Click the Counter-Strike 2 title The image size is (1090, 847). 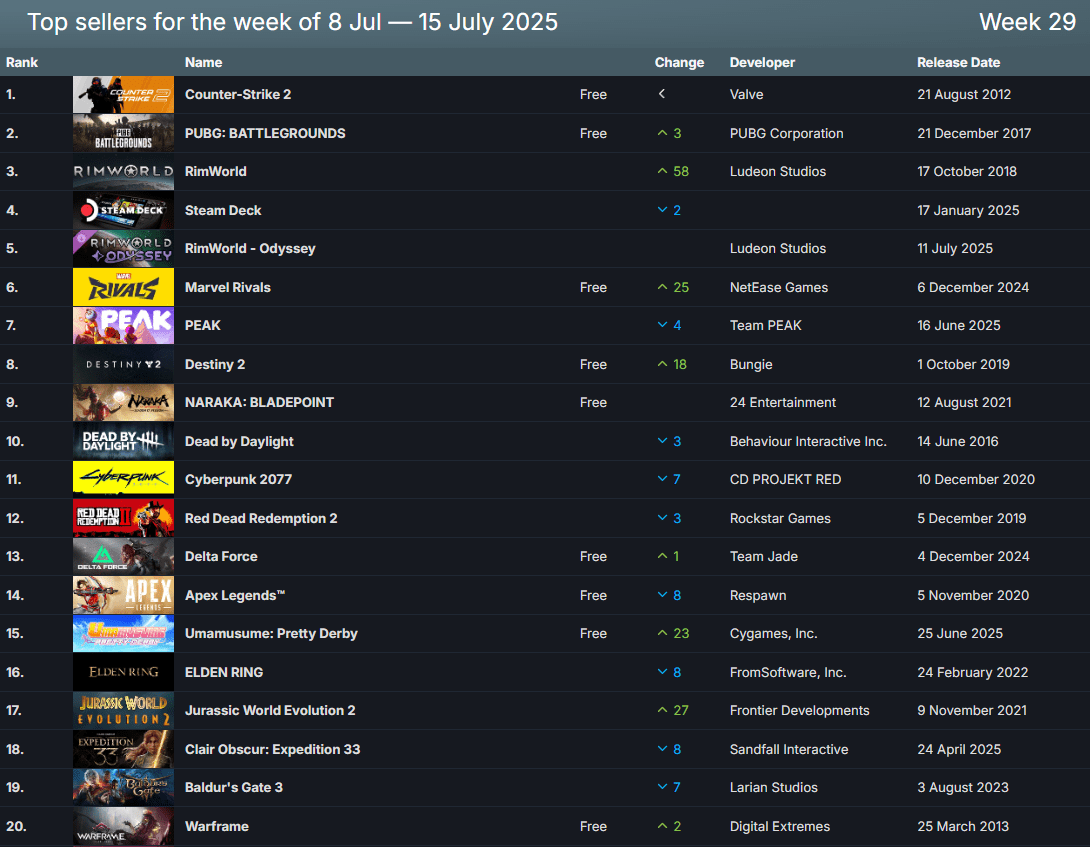pos(238,95)
